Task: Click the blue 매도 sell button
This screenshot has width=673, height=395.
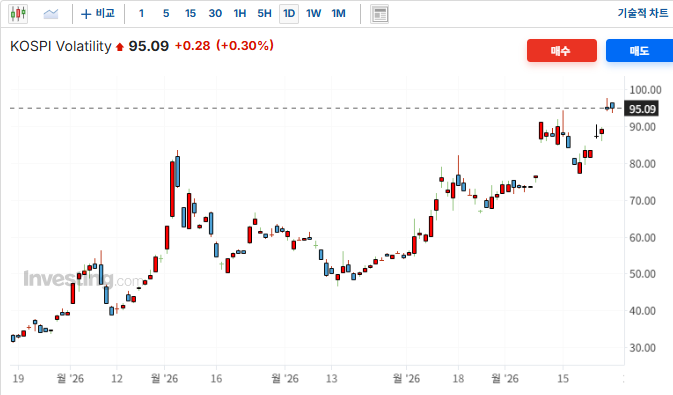Action: coord(640,51)
